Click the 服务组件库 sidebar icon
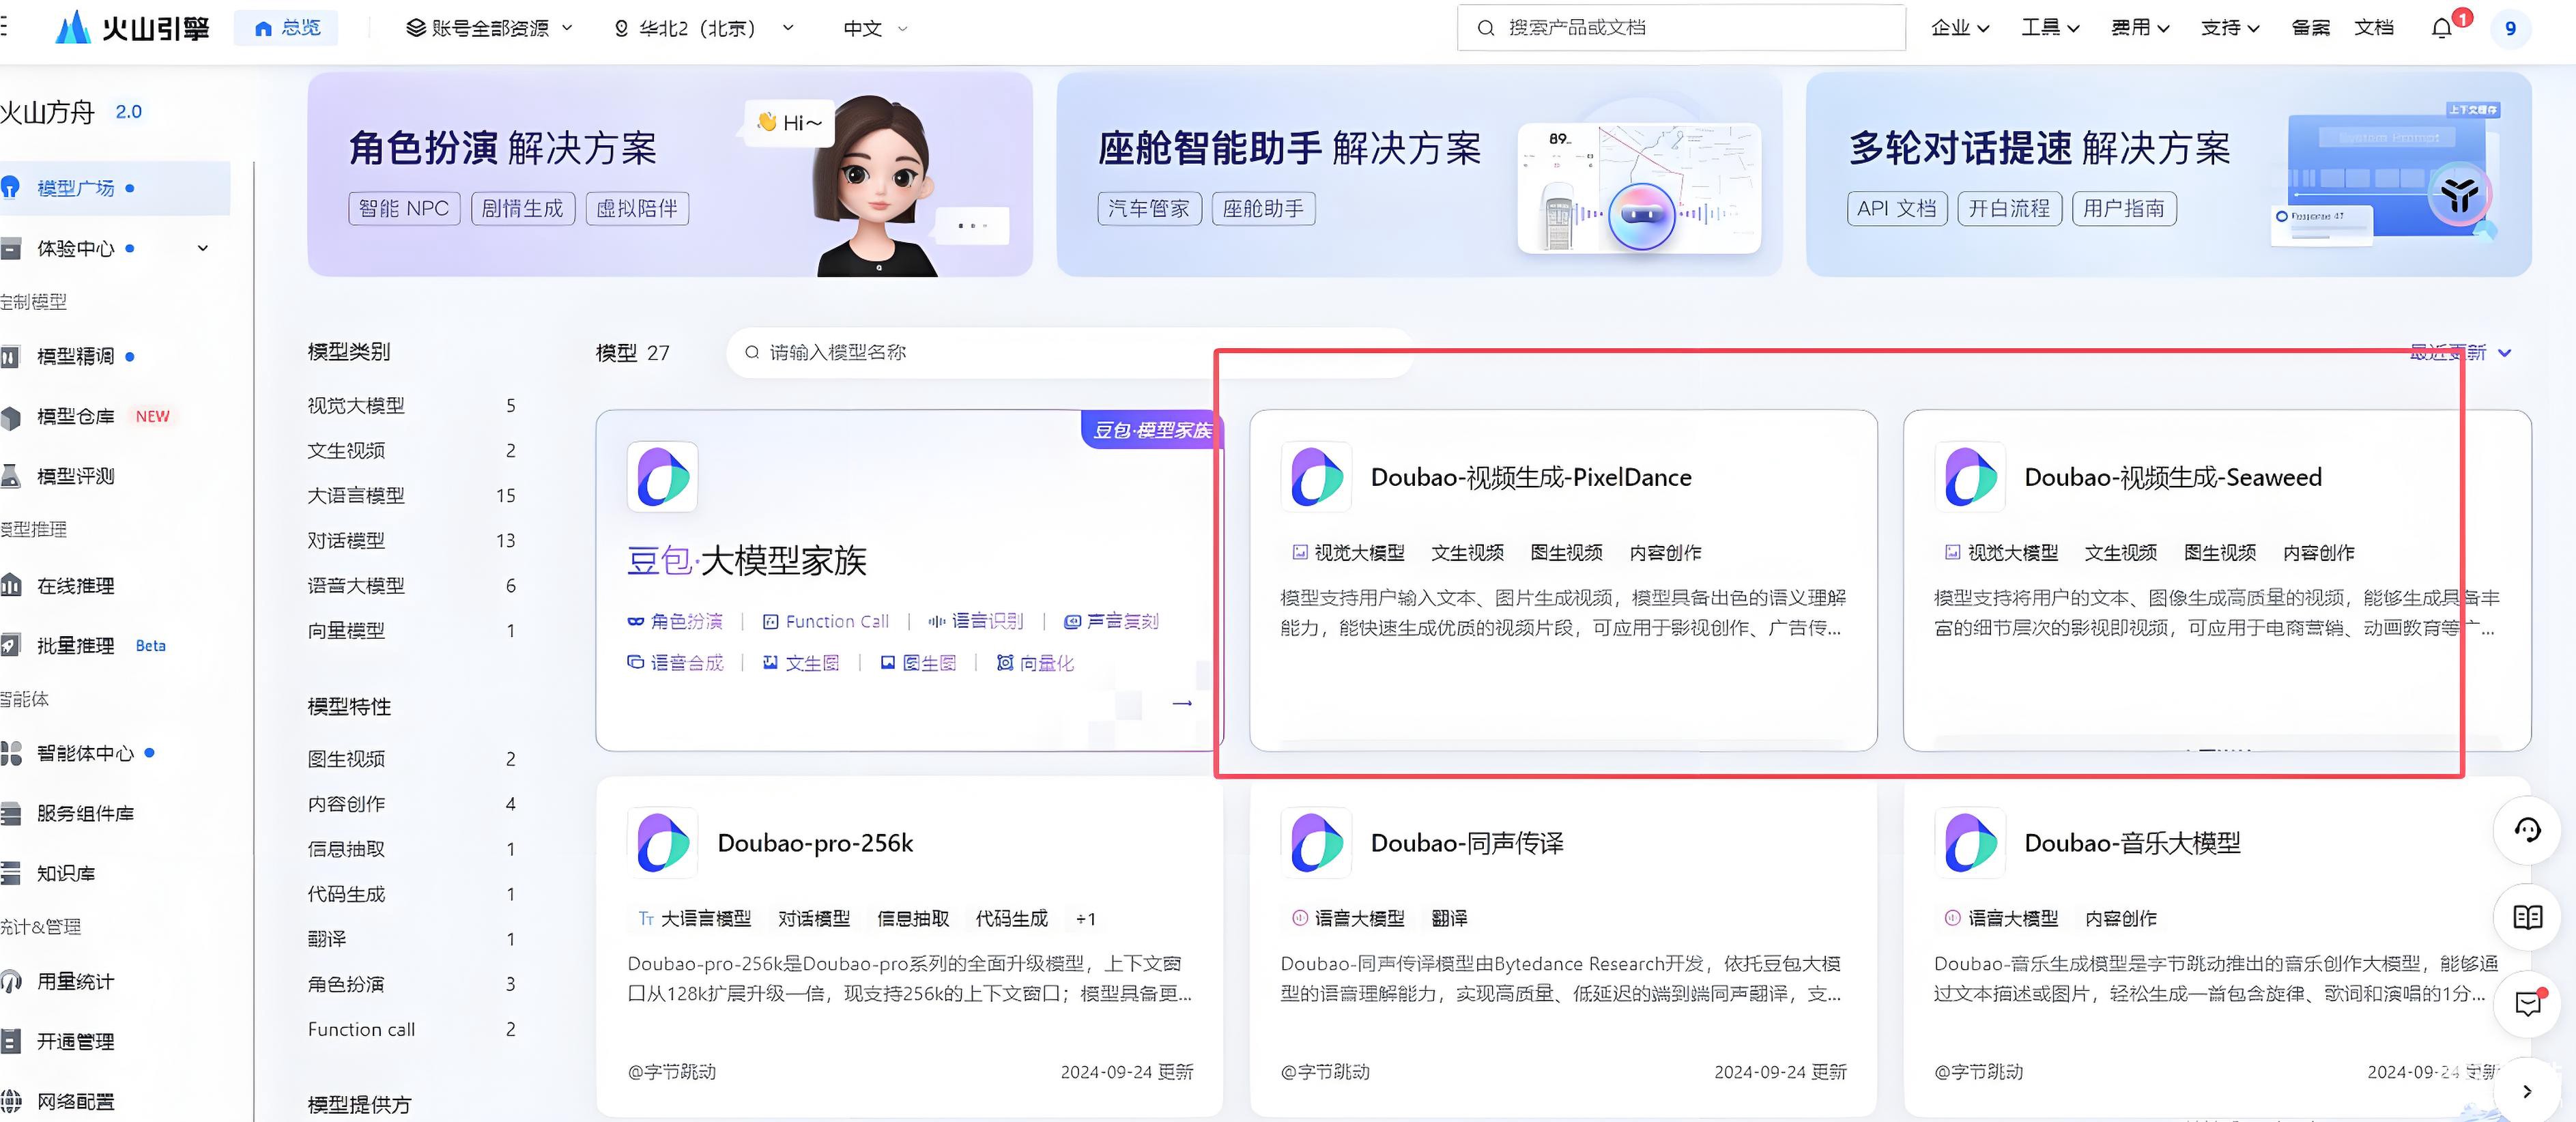Viewport: 2576px width, 1122px height. click(10, 813)
